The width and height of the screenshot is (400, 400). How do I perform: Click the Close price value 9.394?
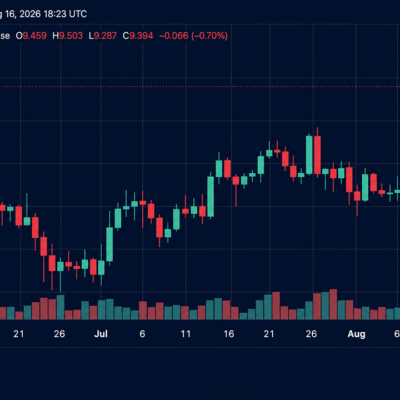(x=141, y=36)
